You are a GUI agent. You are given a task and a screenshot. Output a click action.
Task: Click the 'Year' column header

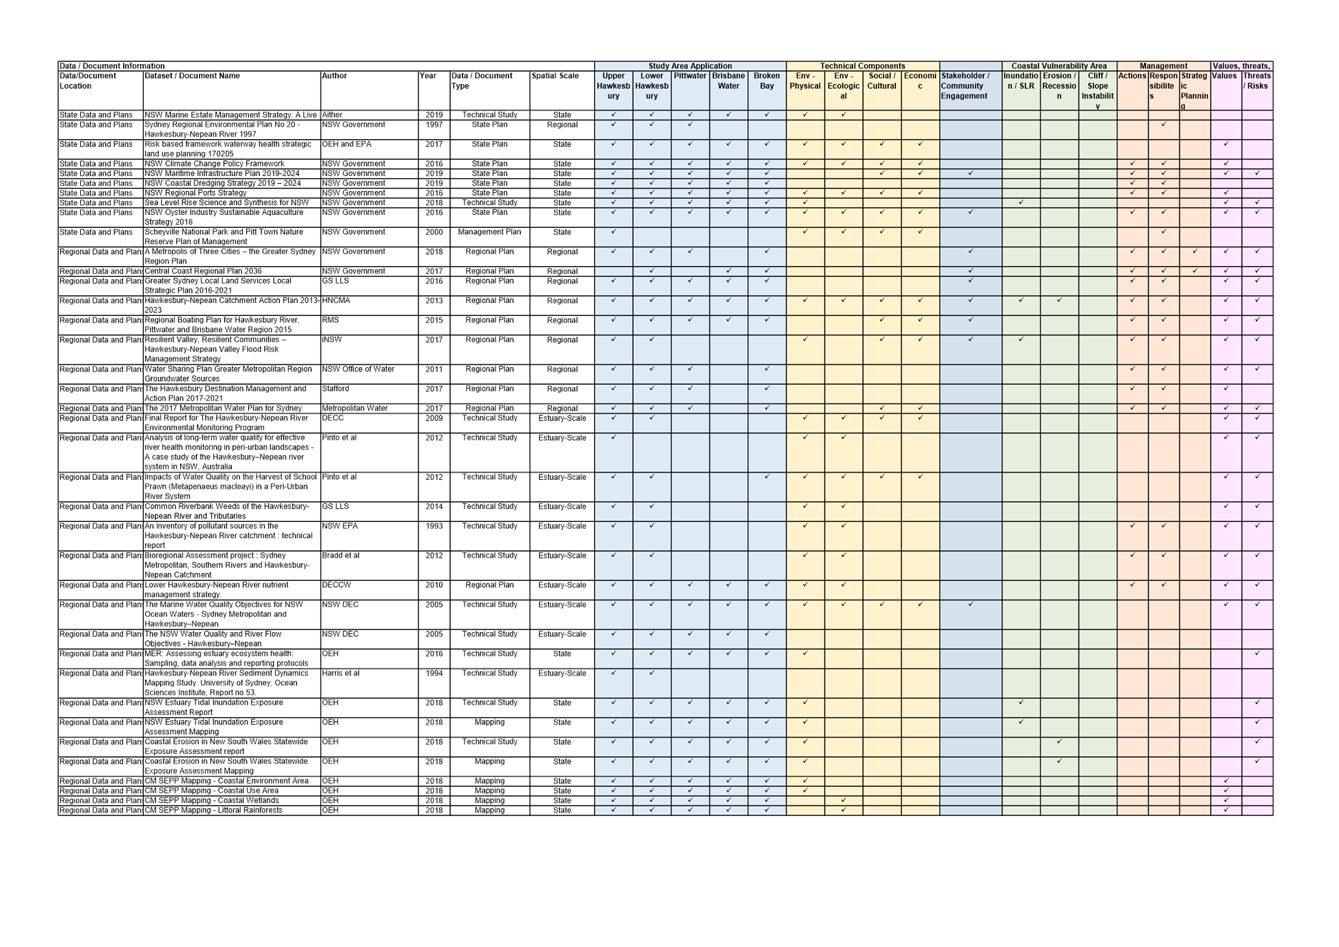pos(434,90)
